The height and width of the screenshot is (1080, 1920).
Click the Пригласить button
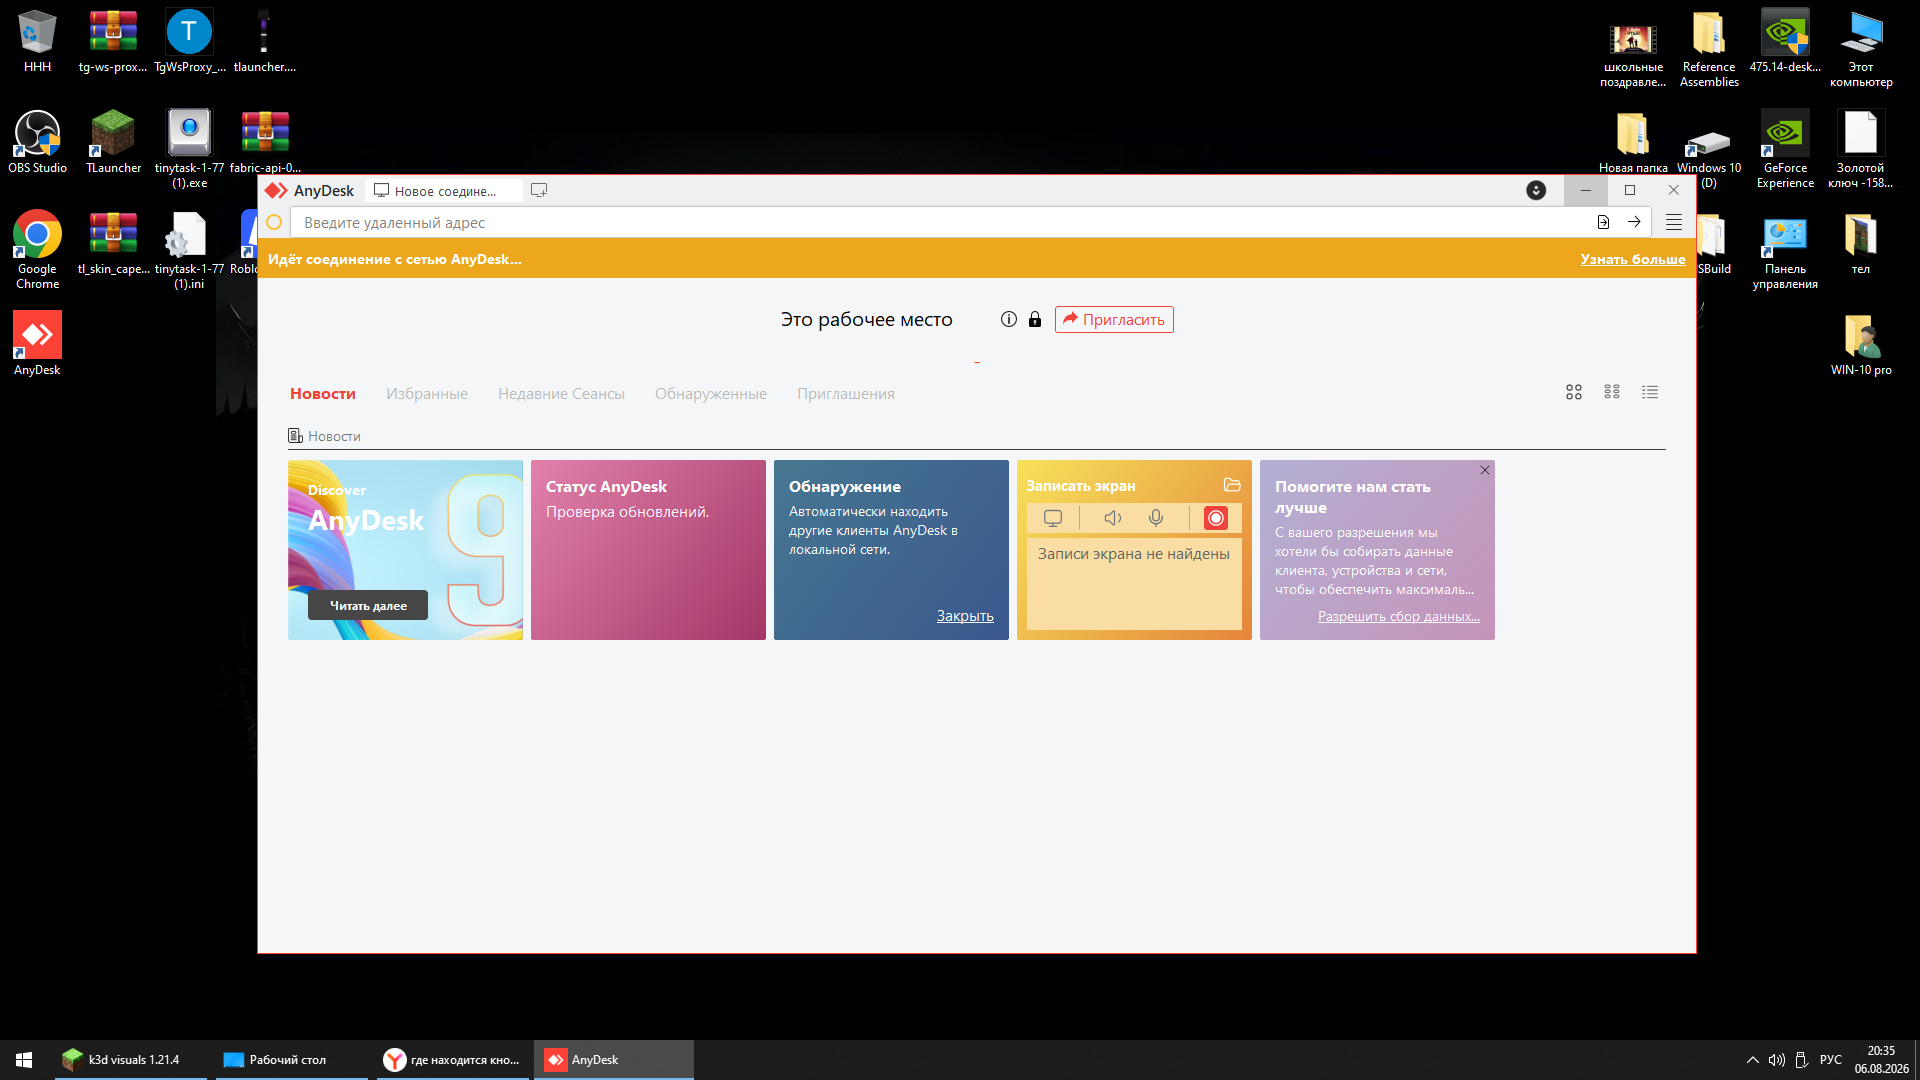(x=1114, y=320)
